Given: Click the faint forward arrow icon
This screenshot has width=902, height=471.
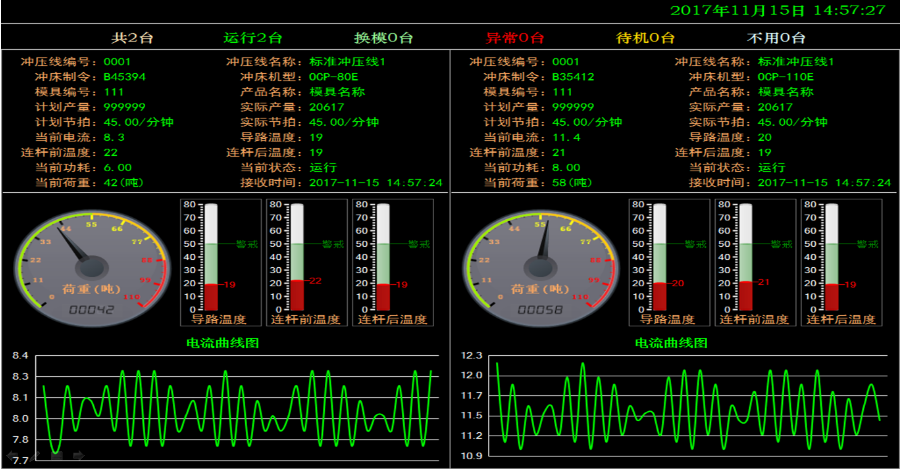Looking at the screenshot, I should coord(79,456).
